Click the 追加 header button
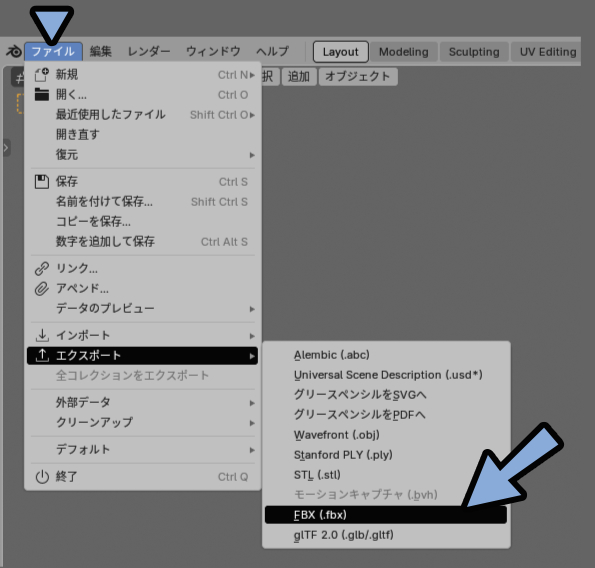This screenshot has width=595, height=568. [299, 77]
